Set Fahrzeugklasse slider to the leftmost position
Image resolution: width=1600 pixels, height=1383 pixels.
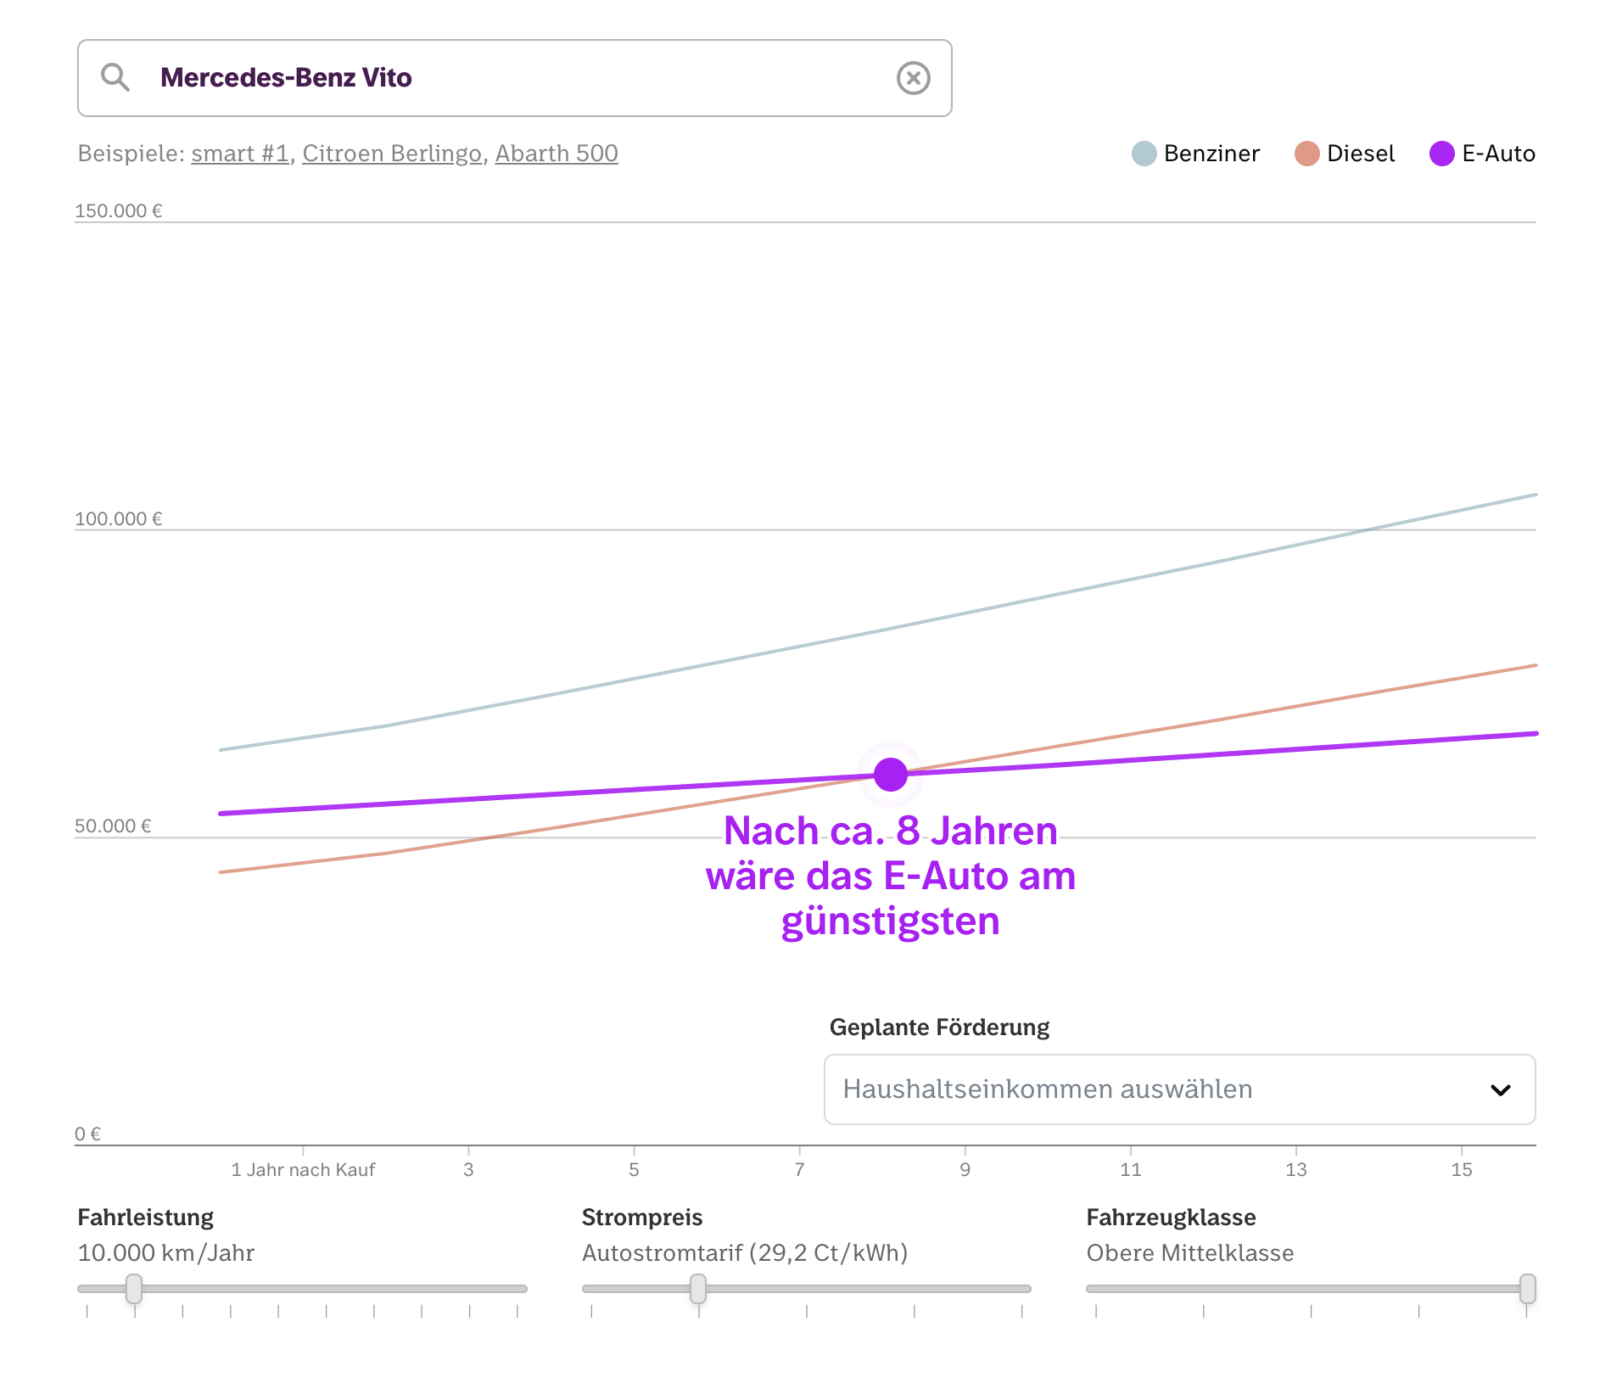click(x=1096, y=1289)
